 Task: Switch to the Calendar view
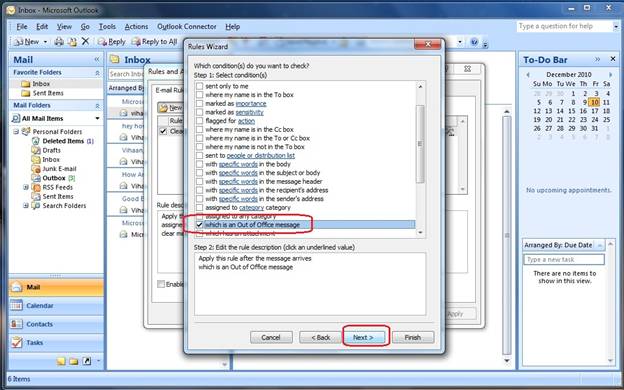(x=56, y=306)
